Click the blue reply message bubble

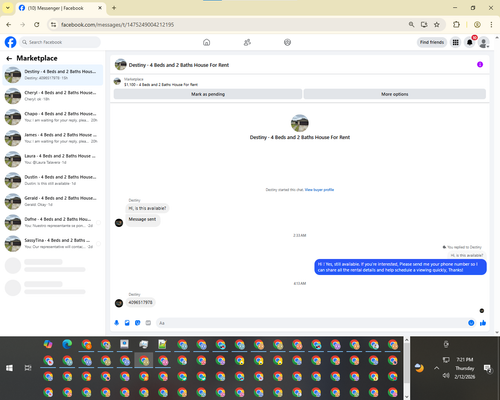tap(400, 267)
